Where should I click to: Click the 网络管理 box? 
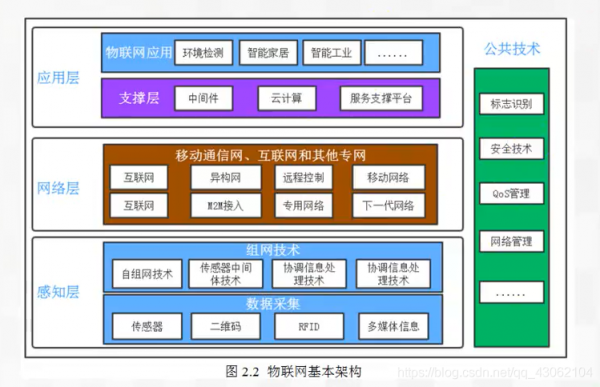[x=512, y=241]
